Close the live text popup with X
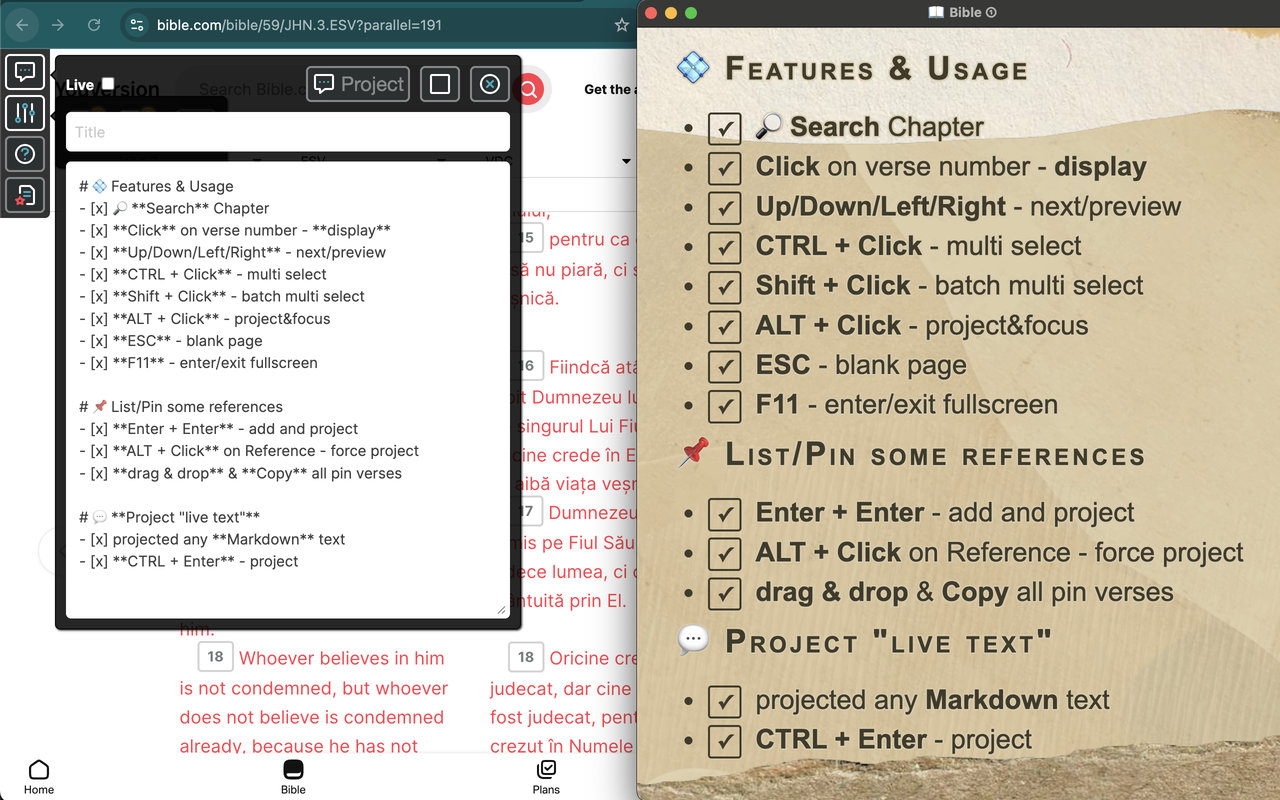The height and width of the screenshot is (800, 1280). (490, 84)
